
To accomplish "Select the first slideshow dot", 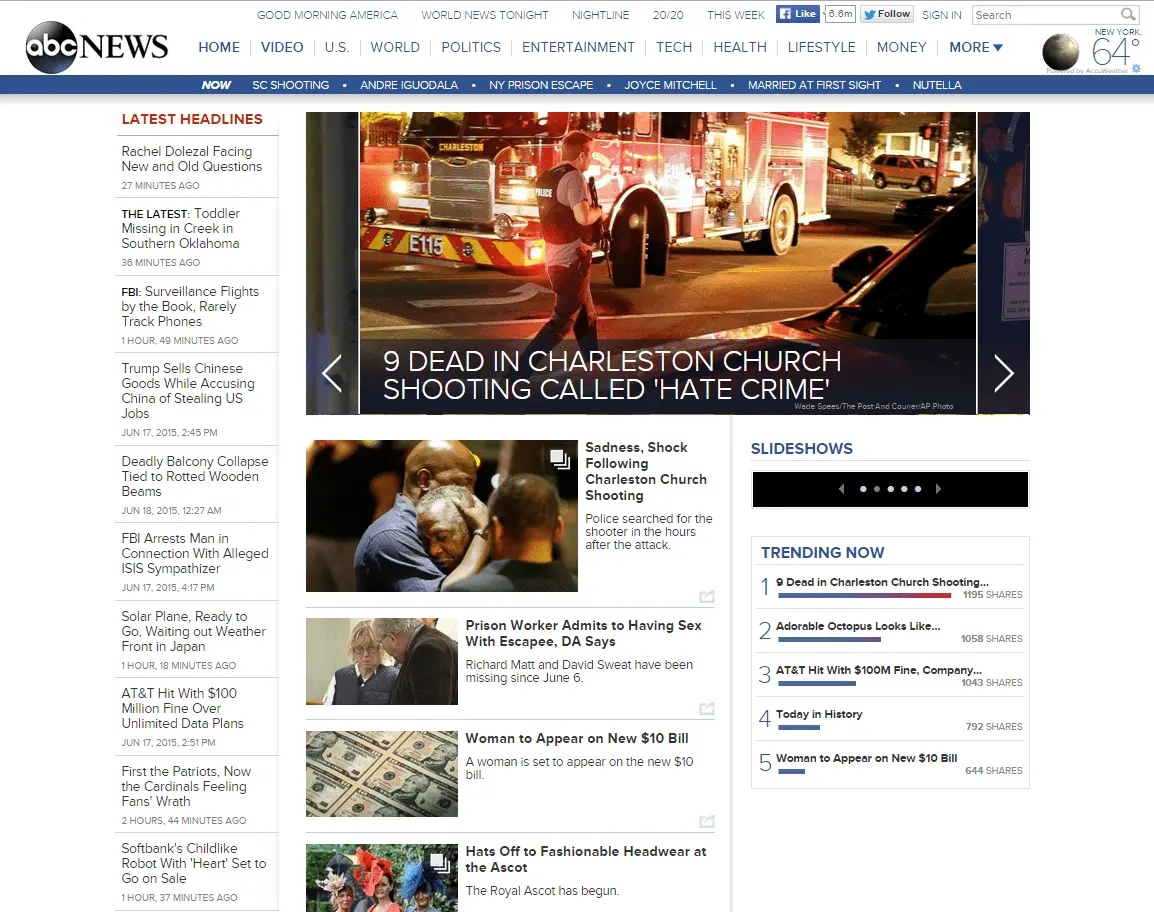I will pos(863,489).
